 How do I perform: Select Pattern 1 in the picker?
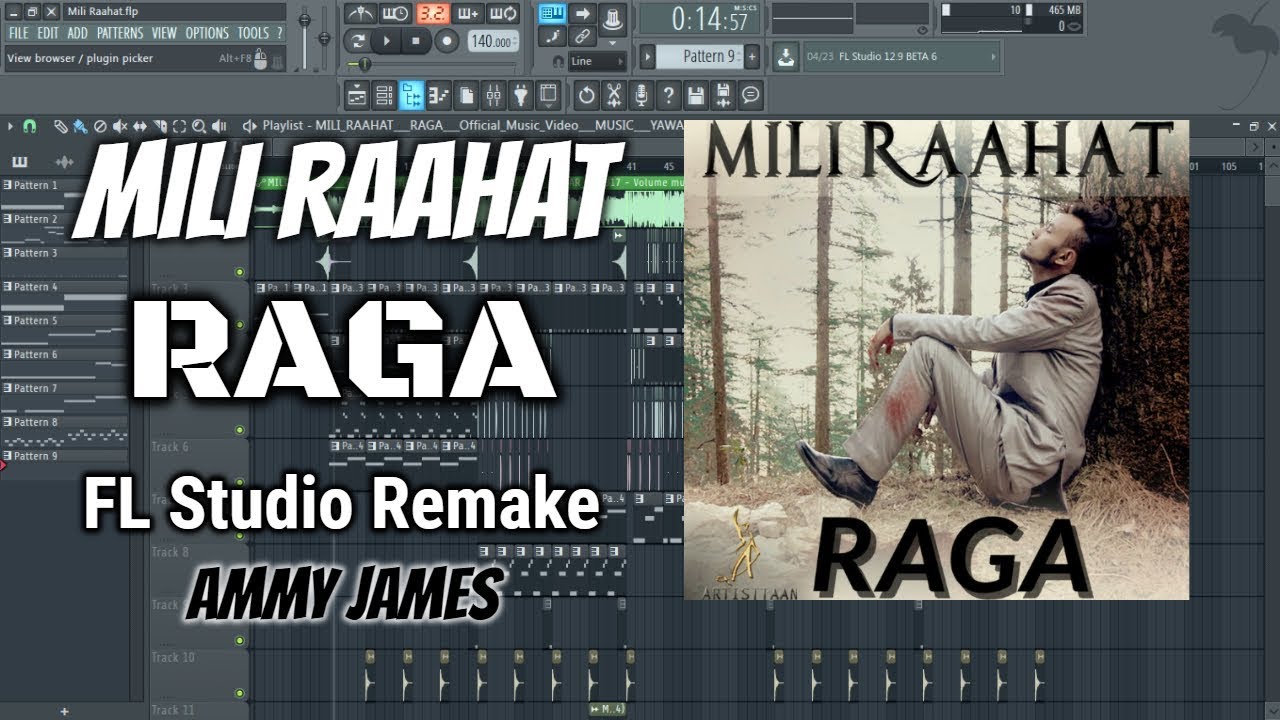click(x=64, y=185)
